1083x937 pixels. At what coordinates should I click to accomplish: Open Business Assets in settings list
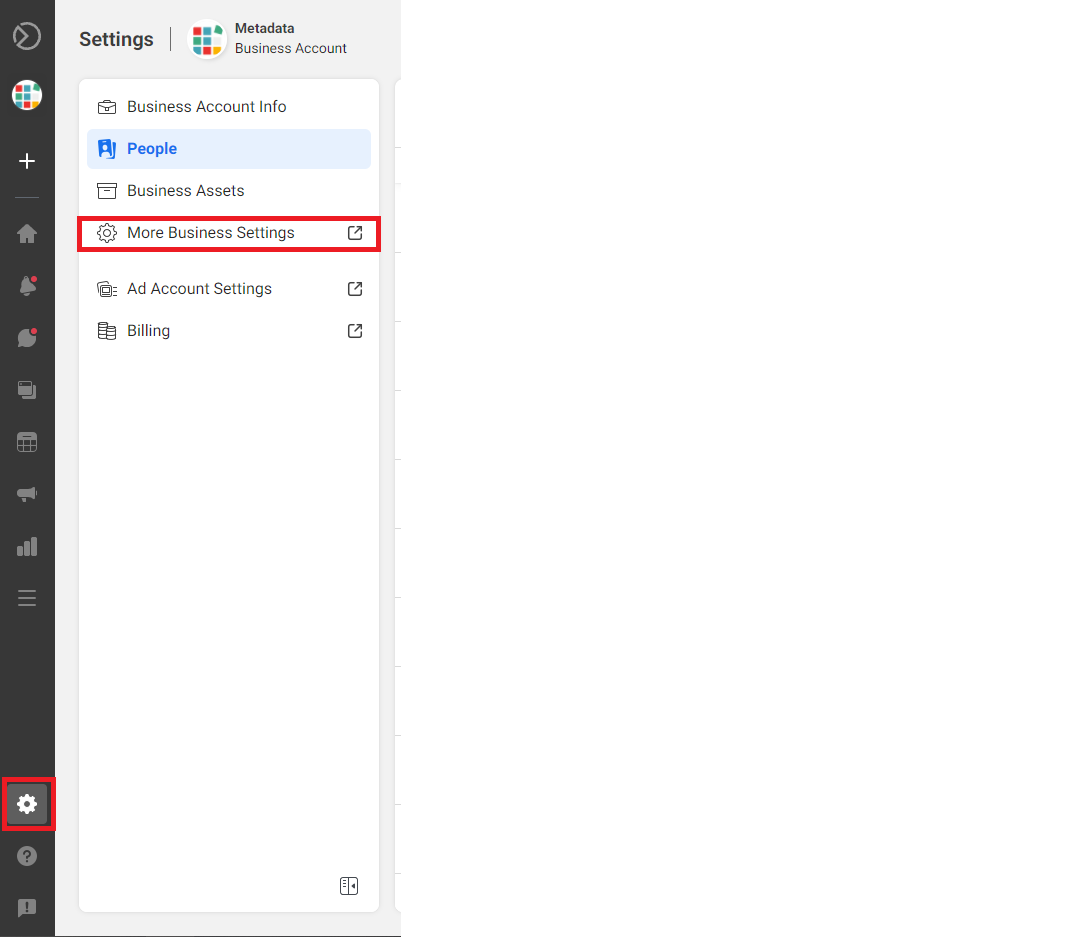[x=185, y=191]
